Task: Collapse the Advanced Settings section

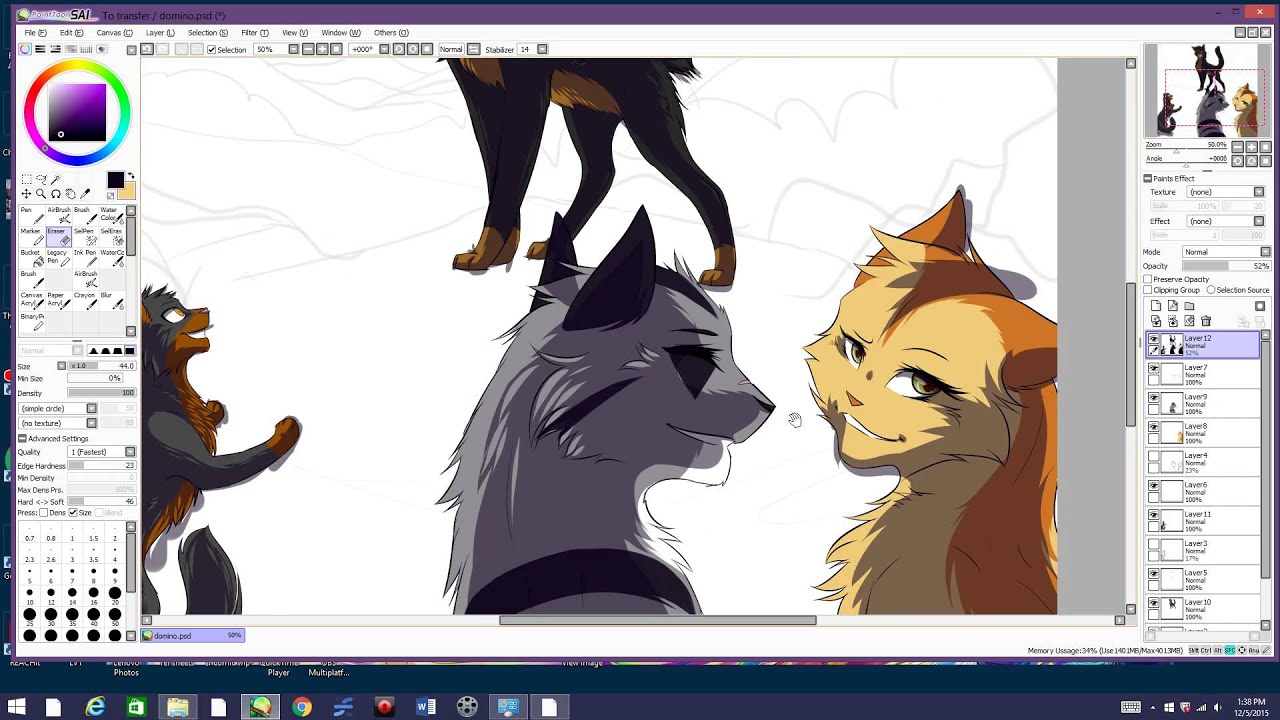Action: (x=22, y=438)
